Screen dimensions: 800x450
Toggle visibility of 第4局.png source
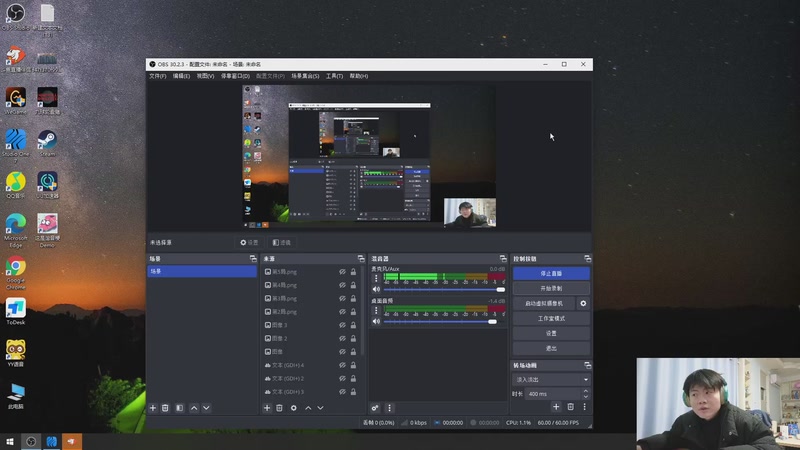pyautogui.click(x=342, y=285)
